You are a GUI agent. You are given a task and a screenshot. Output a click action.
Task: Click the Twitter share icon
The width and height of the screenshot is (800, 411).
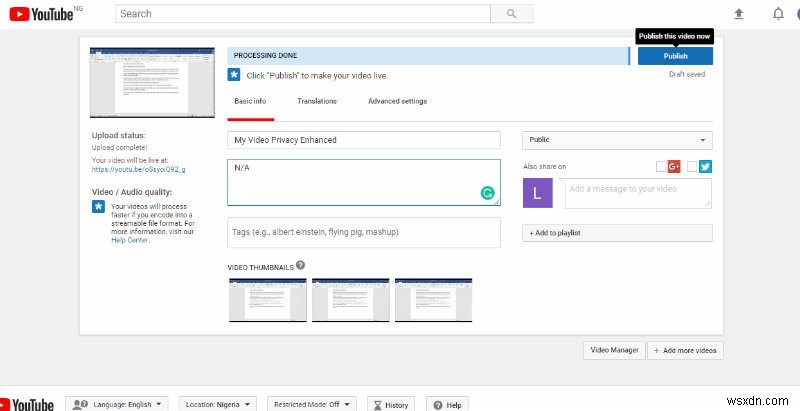[x=706, y=166]
